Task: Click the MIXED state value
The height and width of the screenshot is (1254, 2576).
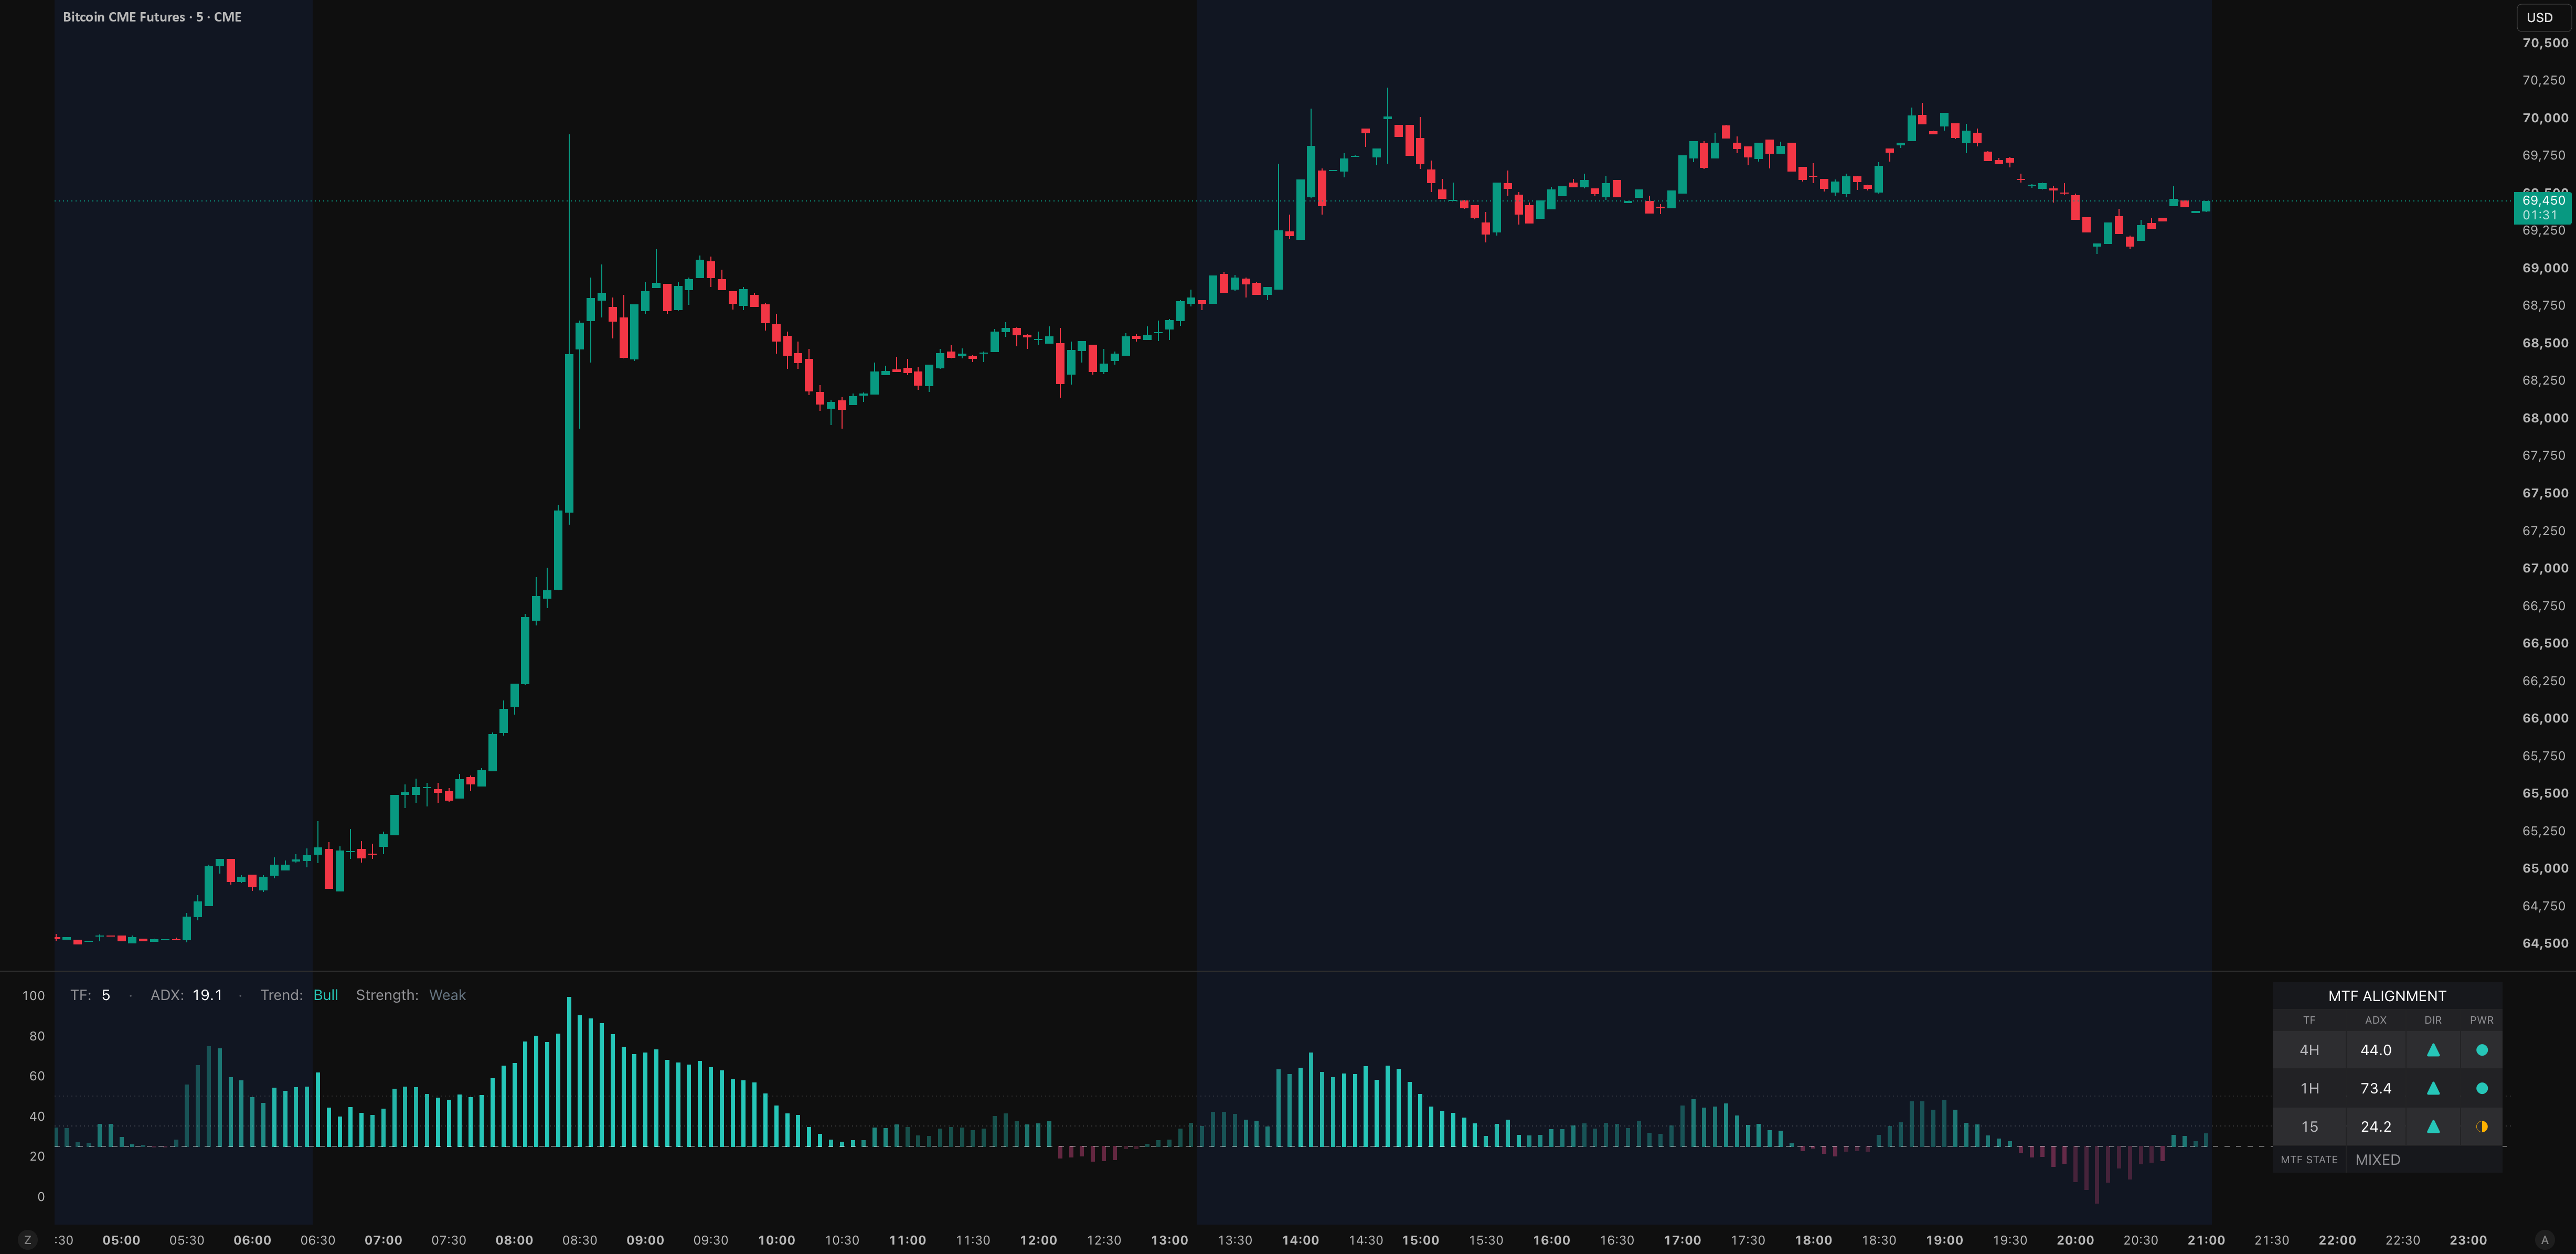Action: tap(2378, 1160)
